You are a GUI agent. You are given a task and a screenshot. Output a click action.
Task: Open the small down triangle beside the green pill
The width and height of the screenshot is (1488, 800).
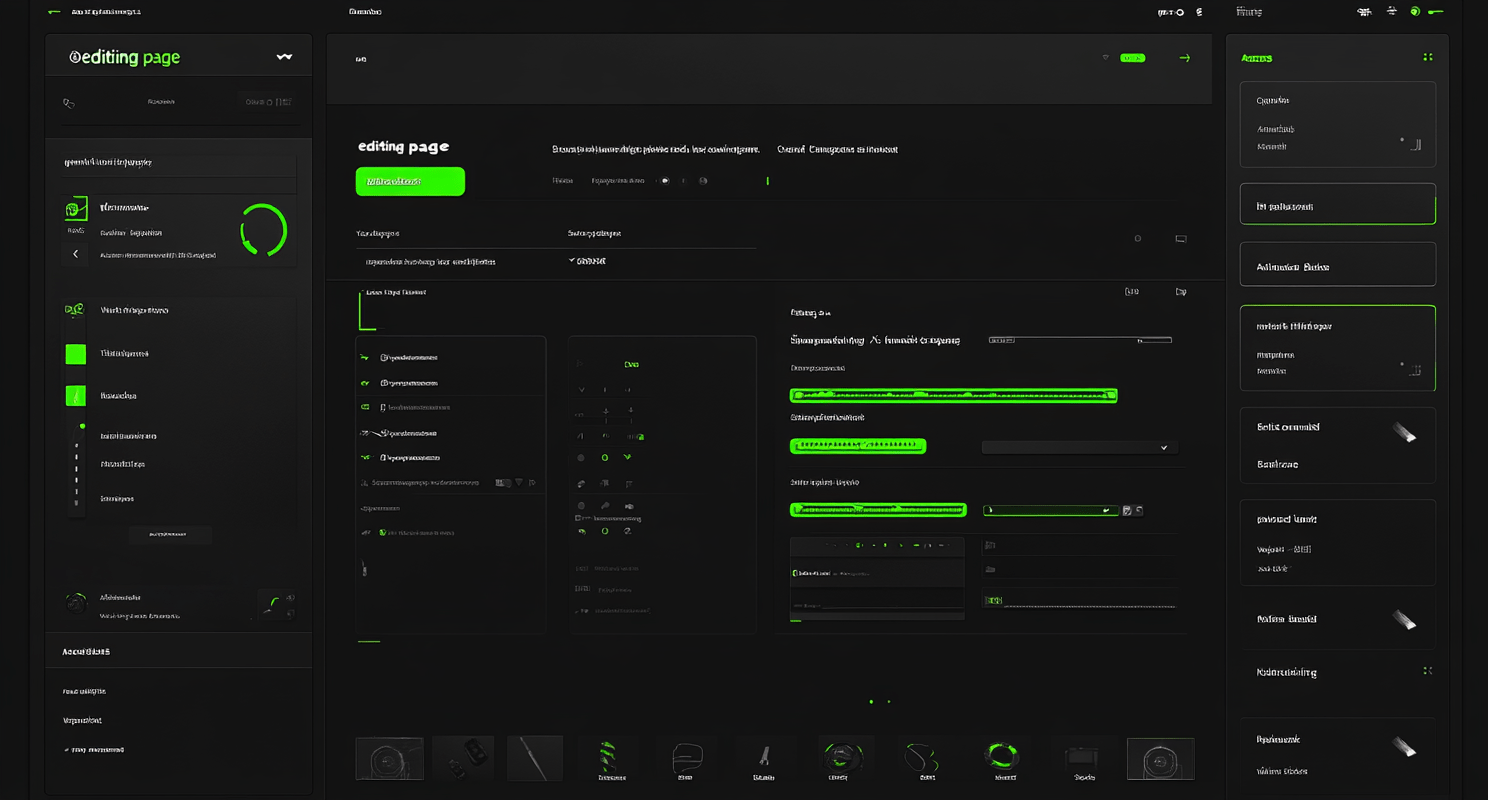coord(1105,58)
